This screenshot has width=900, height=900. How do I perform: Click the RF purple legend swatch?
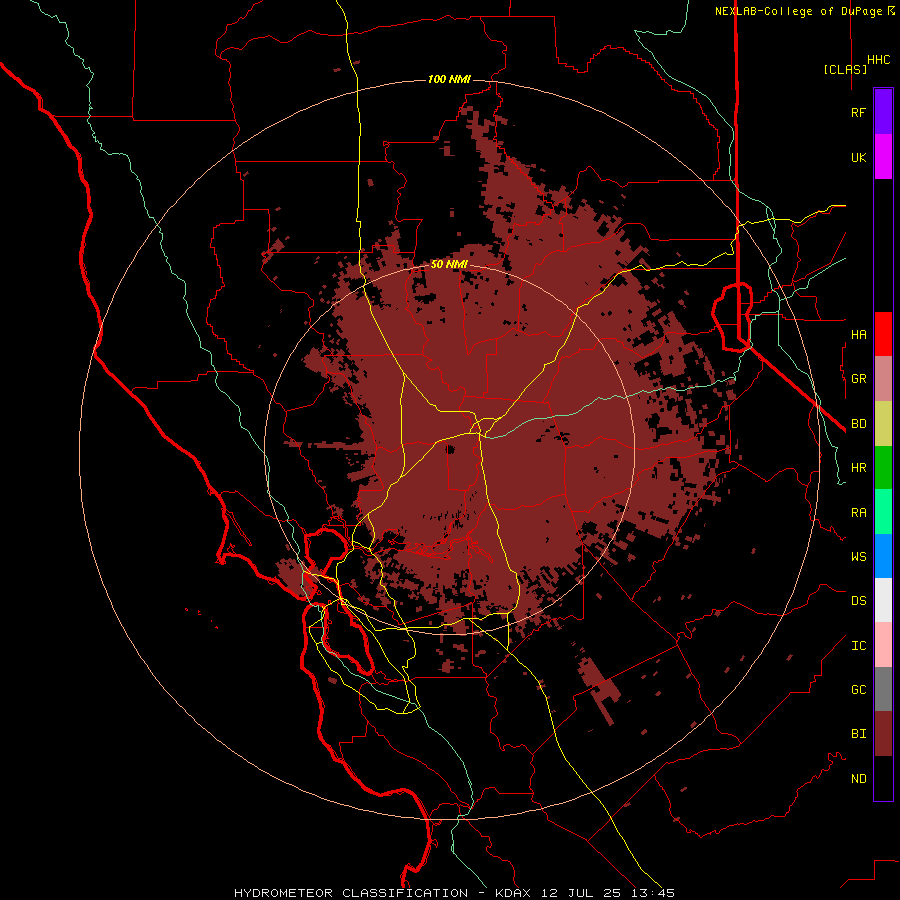(x=883, y=112)
